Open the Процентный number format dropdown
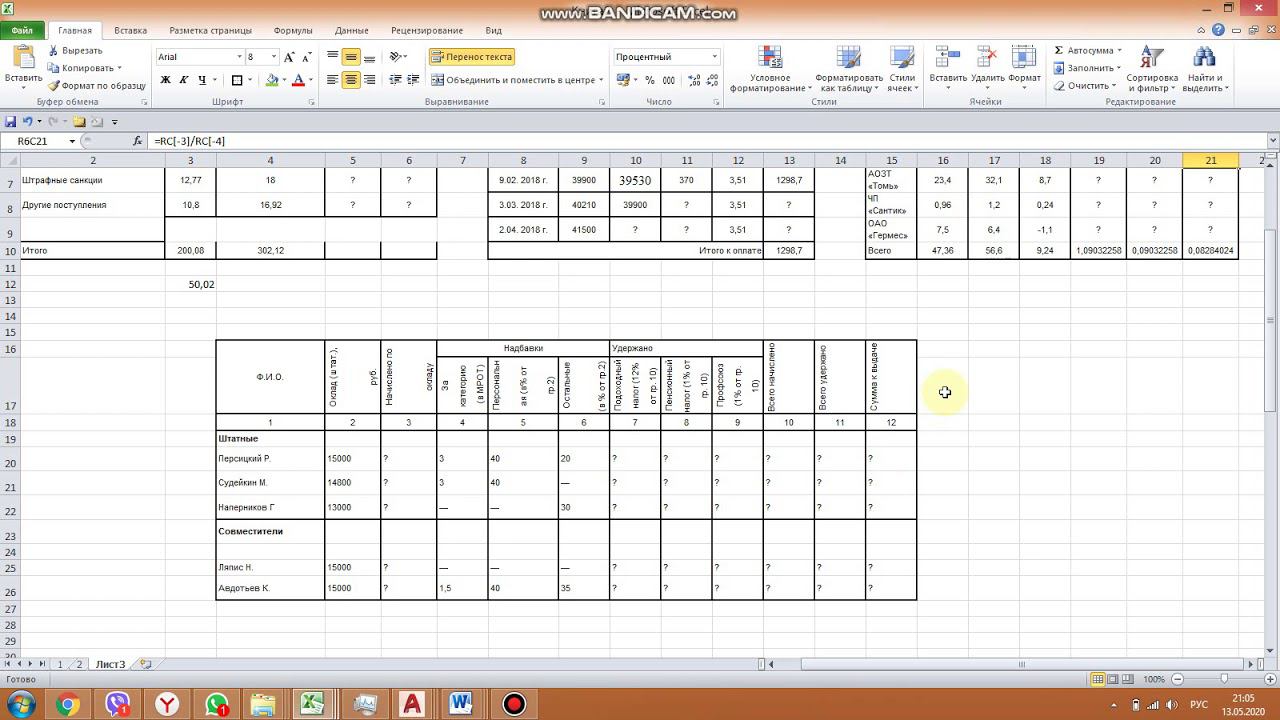1280x720 pixels. [x=714, y=57]
